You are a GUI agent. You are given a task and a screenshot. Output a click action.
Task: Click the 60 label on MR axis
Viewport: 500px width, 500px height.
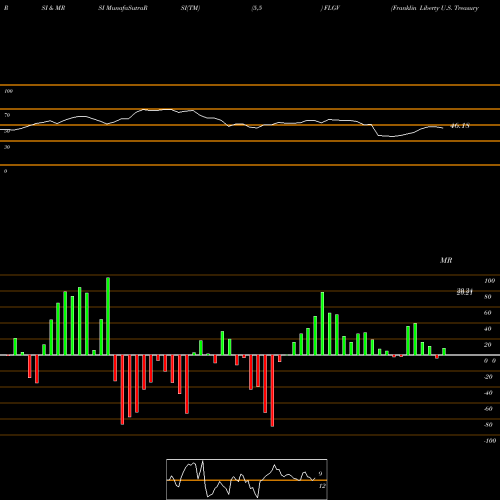point(488,313)
